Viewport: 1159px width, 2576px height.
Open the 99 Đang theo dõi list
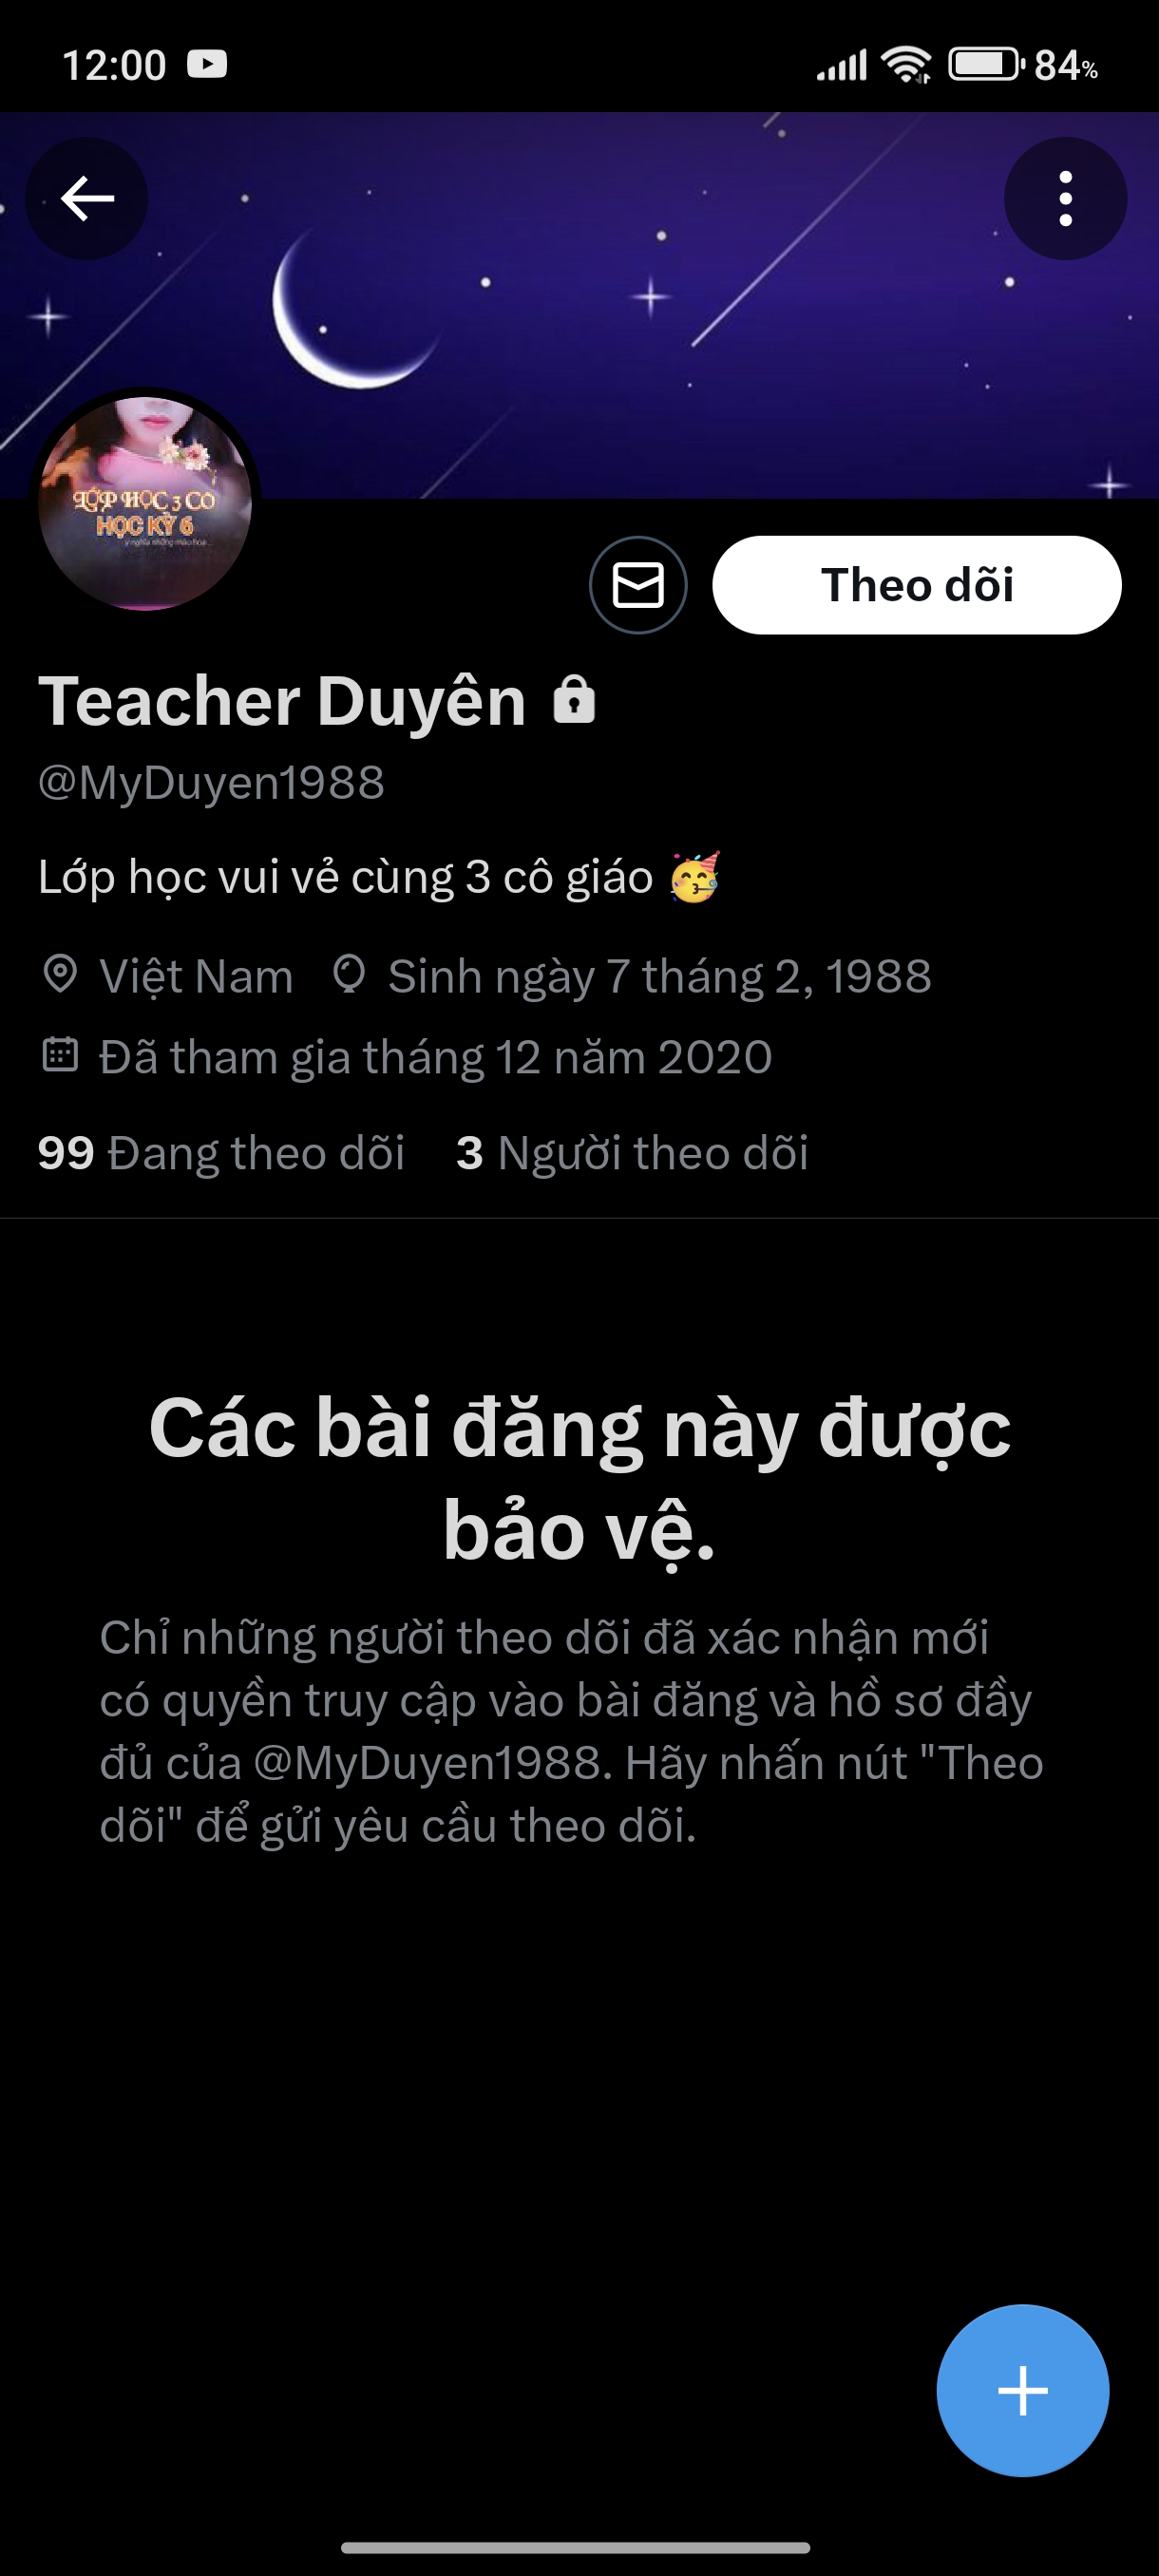(x=221, y=1153)
